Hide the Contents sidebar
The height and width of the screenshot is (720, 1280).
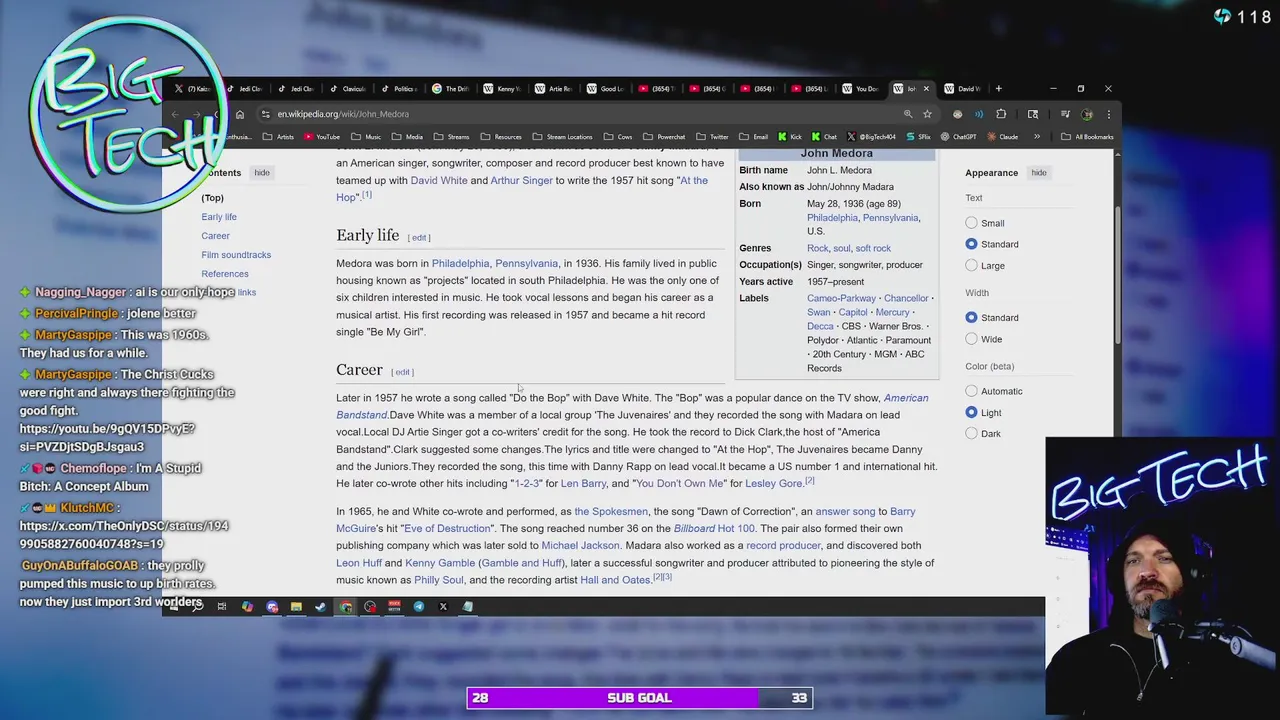point(262,173)
